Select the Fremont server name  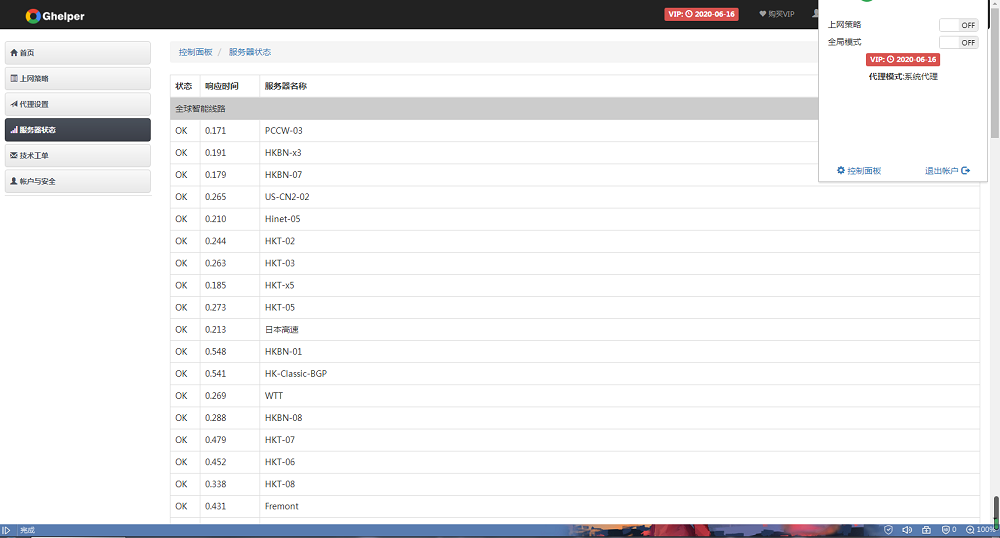[x=281, y=506]
